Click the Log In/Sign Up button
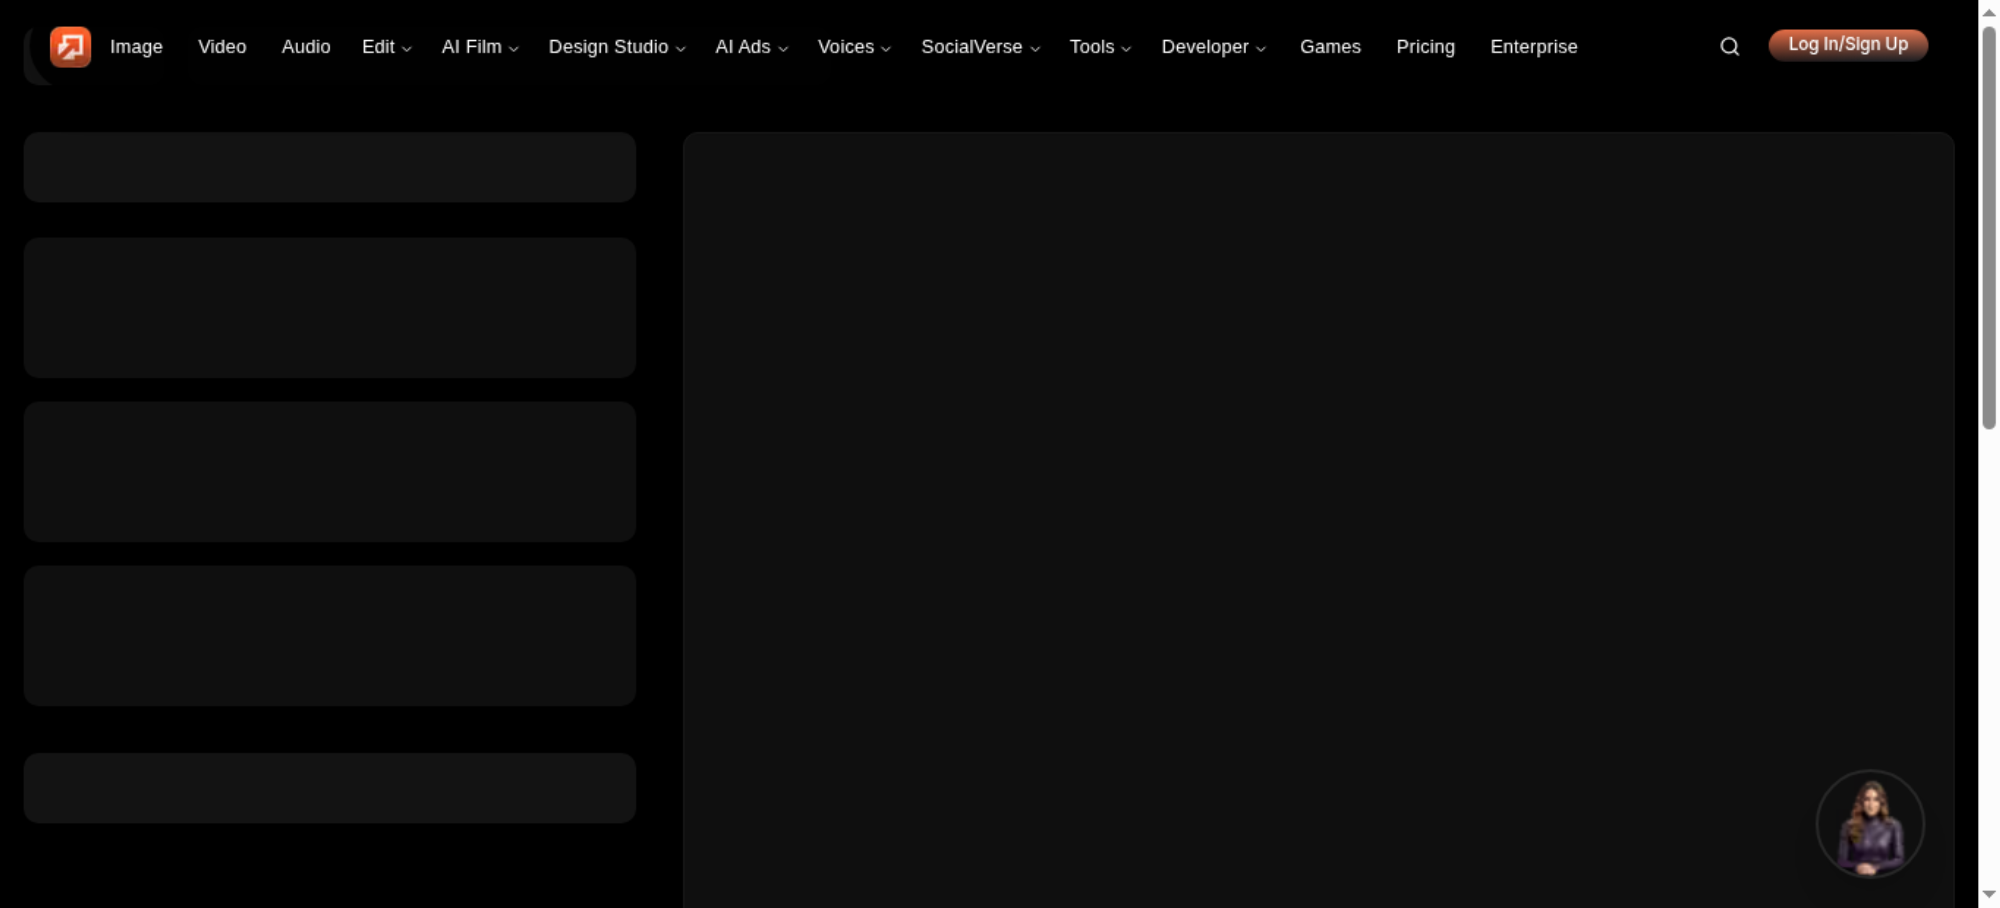2000x908 pixels. (1848, 45)
